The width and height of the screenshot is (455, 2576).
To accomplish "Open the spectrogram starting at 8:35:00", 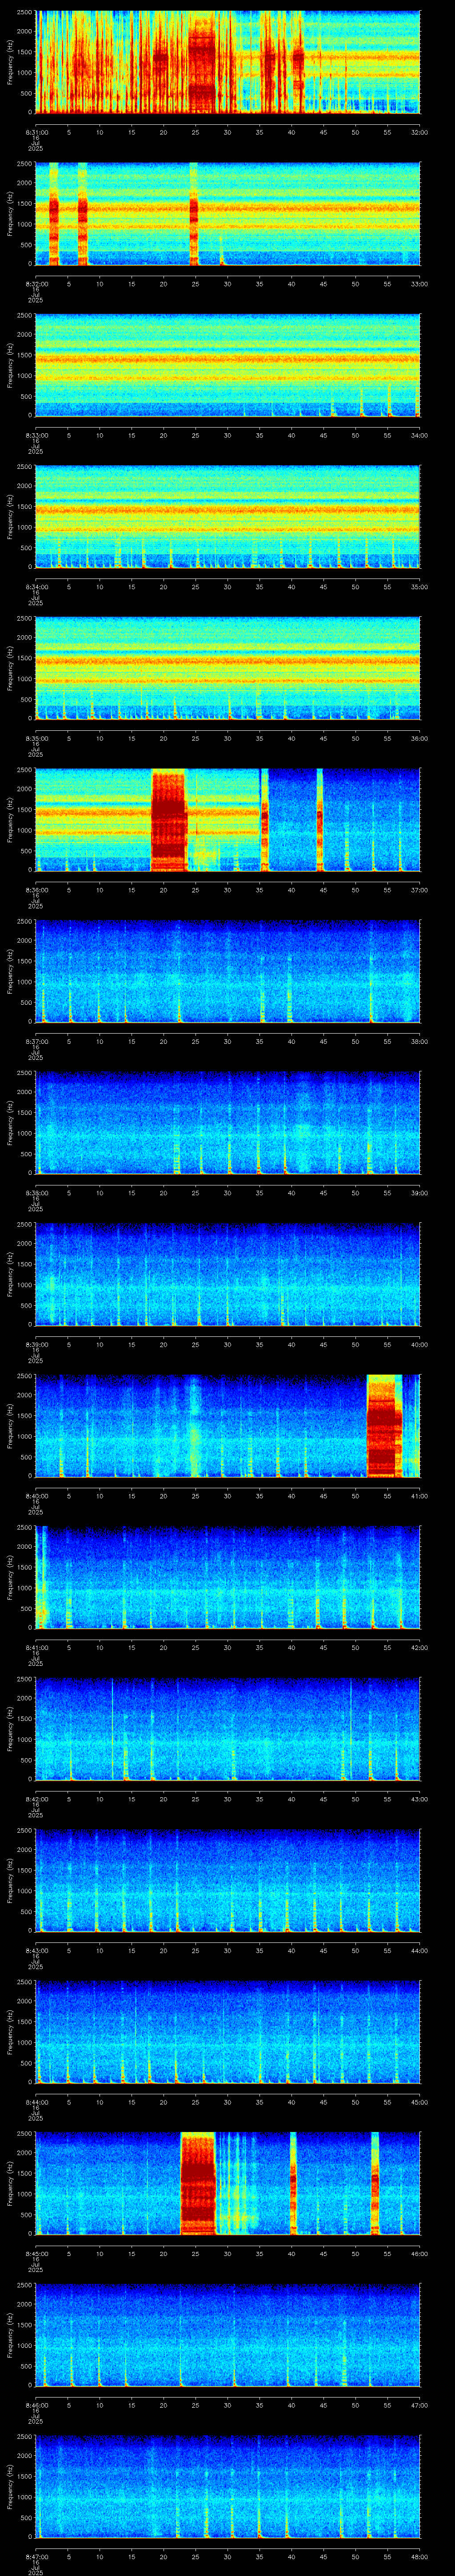I will coord(227,668).
